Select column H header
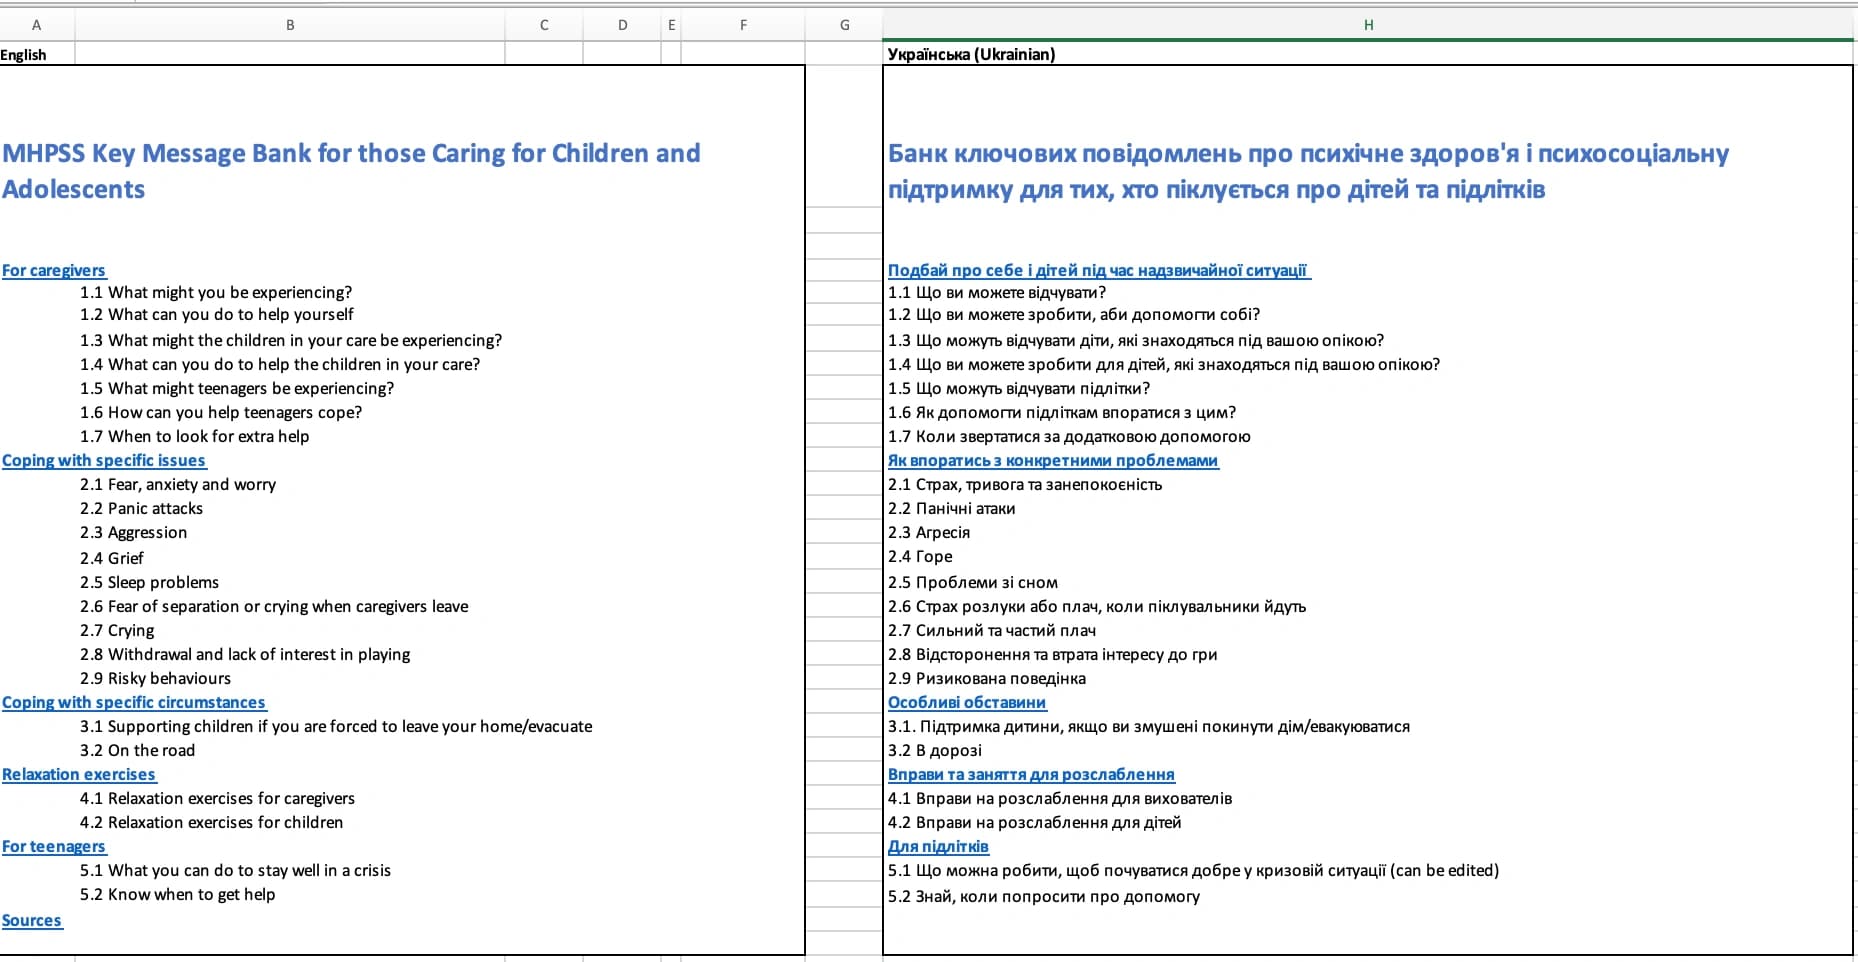Screen dimensions: 1858x962 pyautogui.click(x=1368, y=25)
